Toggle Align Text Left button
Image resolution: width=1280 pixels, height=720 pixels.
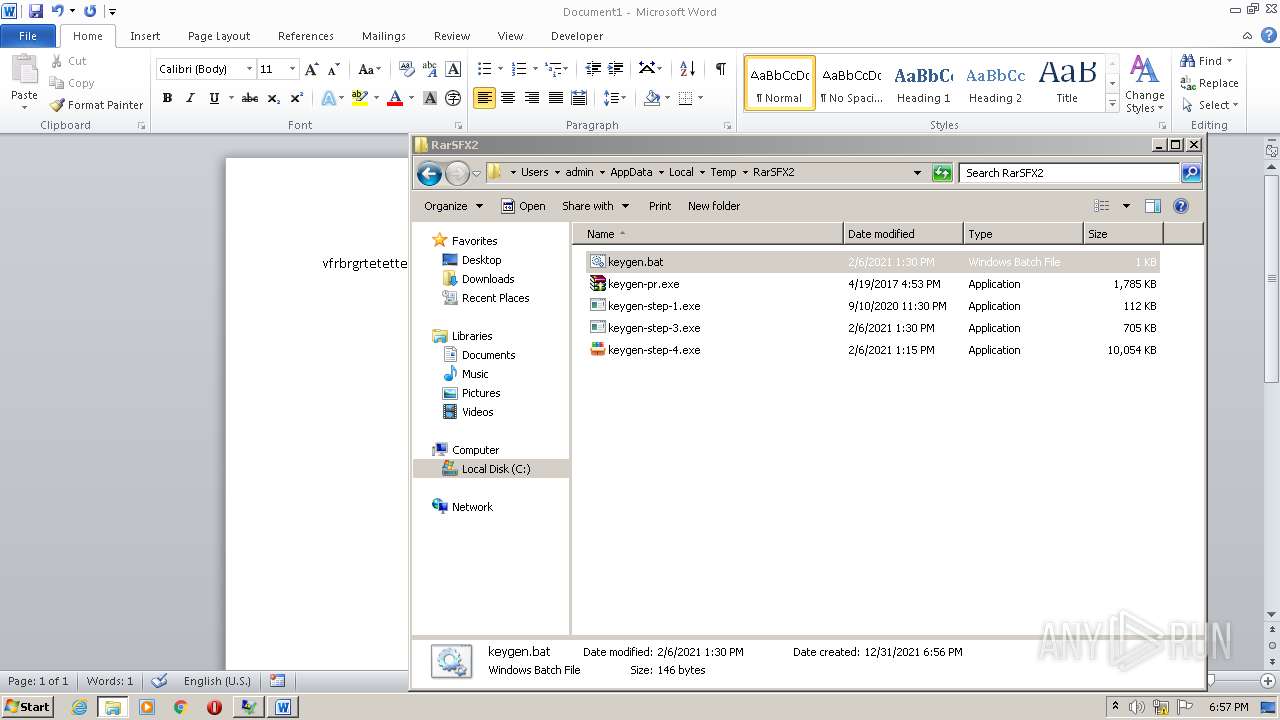485,98
